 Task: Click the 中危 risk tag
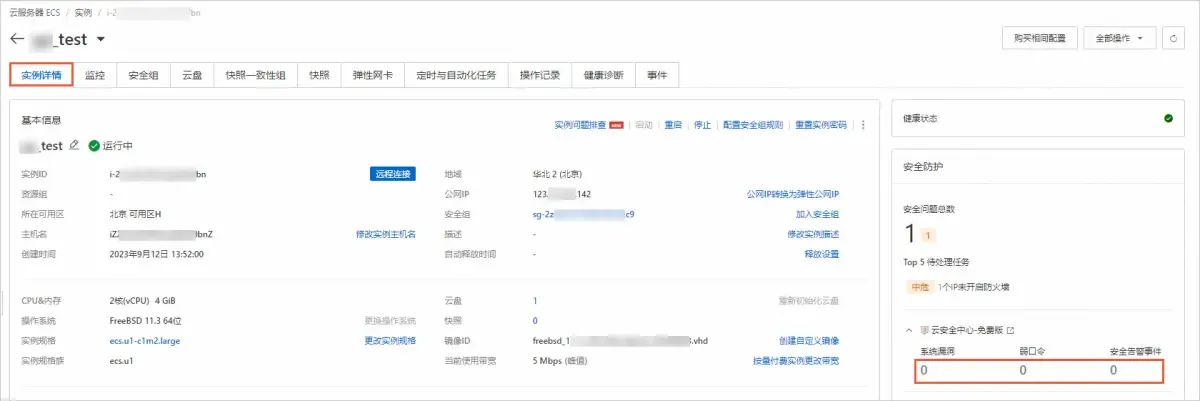click(x=918, y=287)
